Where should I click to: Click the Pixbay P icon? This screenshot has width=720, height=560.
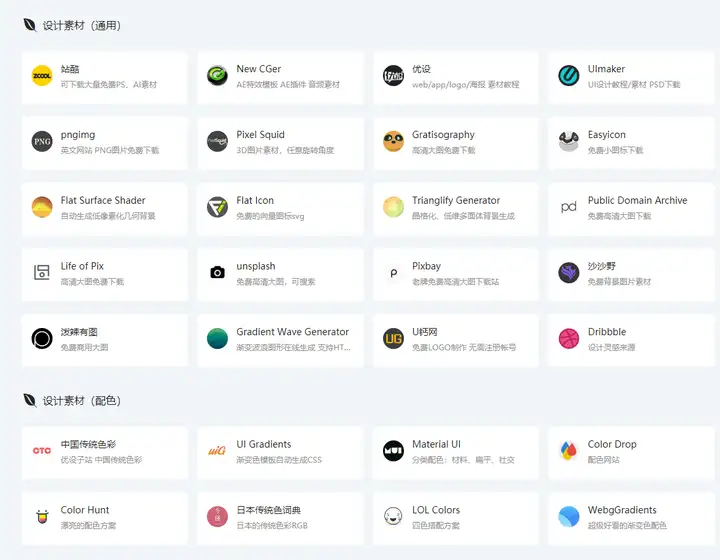pyautogui.click(x=394, y=273)
